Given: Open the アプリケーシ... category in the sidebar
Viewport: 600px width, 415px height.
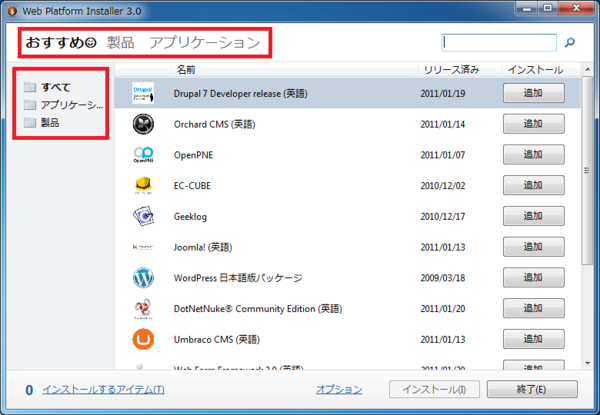Looking at the screenshot, I should [72, 105].
